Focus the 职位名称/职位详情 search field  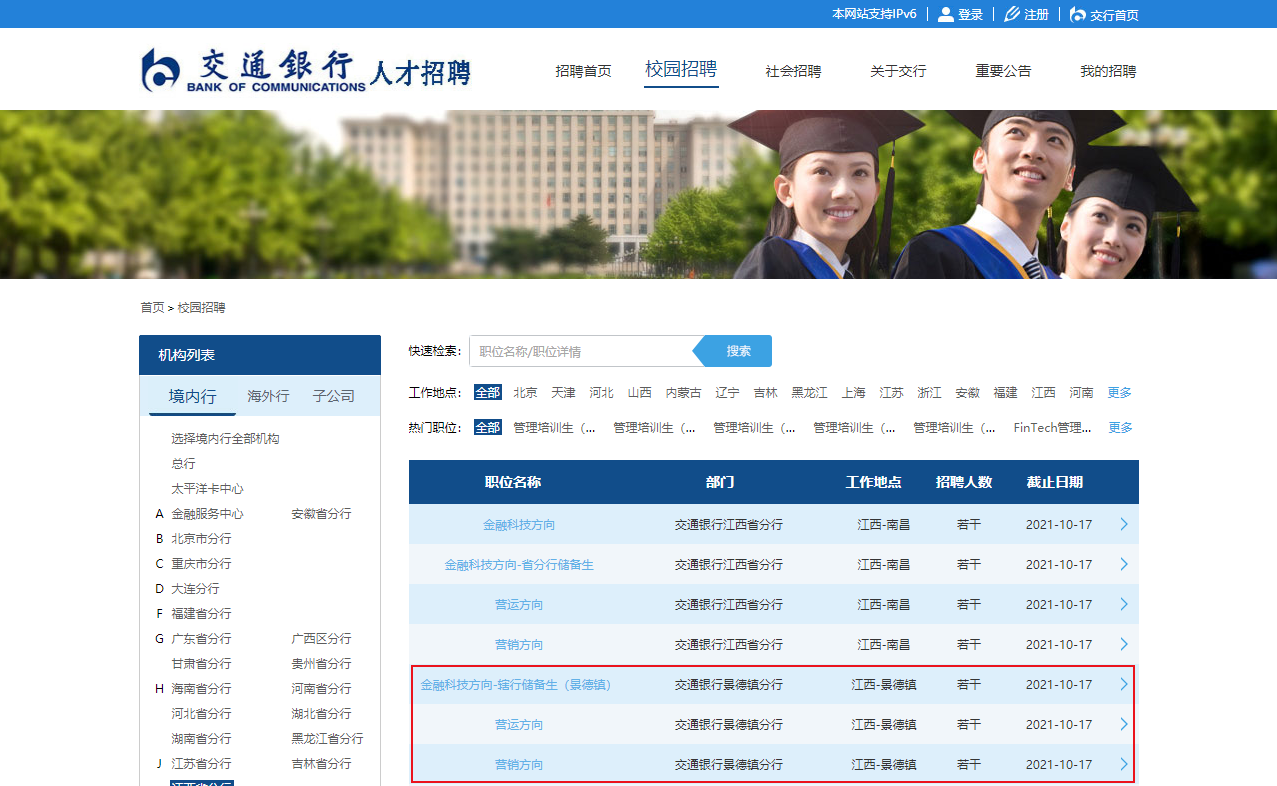click(581, 351)
